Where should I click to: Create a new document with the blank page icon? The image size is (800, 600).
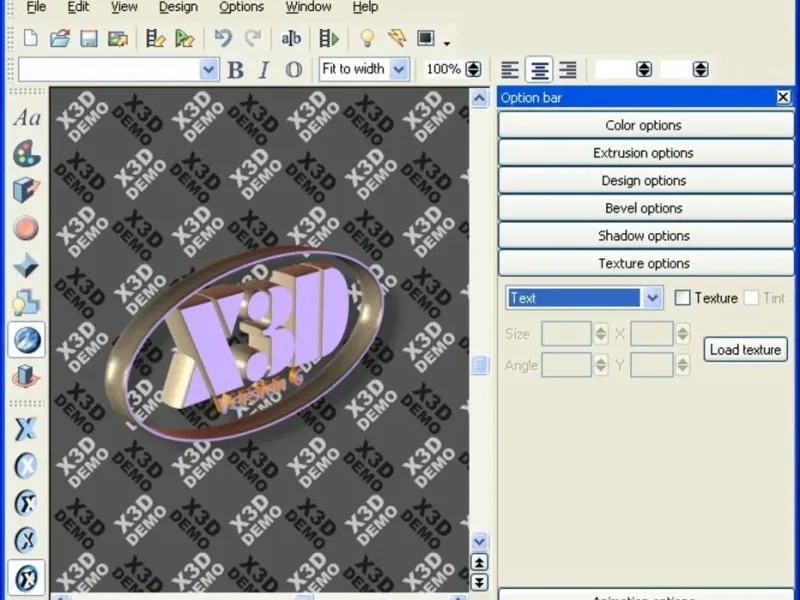[x=31, y=38]
